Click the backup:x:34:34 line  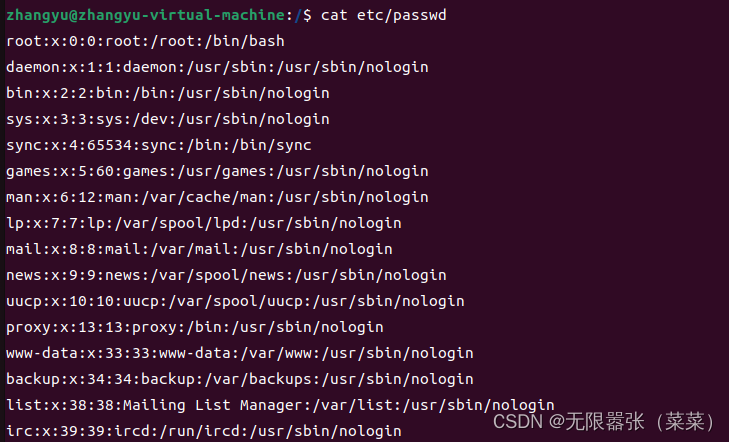pos(239,380)
